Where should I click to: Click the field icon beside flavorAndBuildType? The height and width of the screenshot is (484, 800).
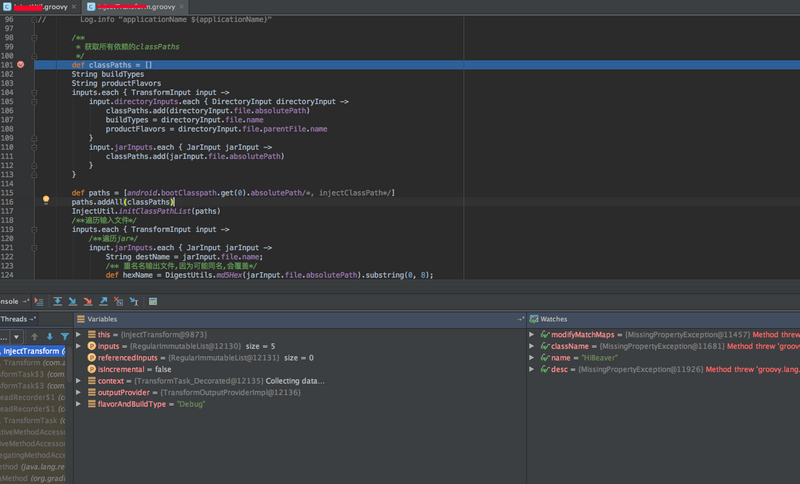pyautogui.click(x=92, y=403)
